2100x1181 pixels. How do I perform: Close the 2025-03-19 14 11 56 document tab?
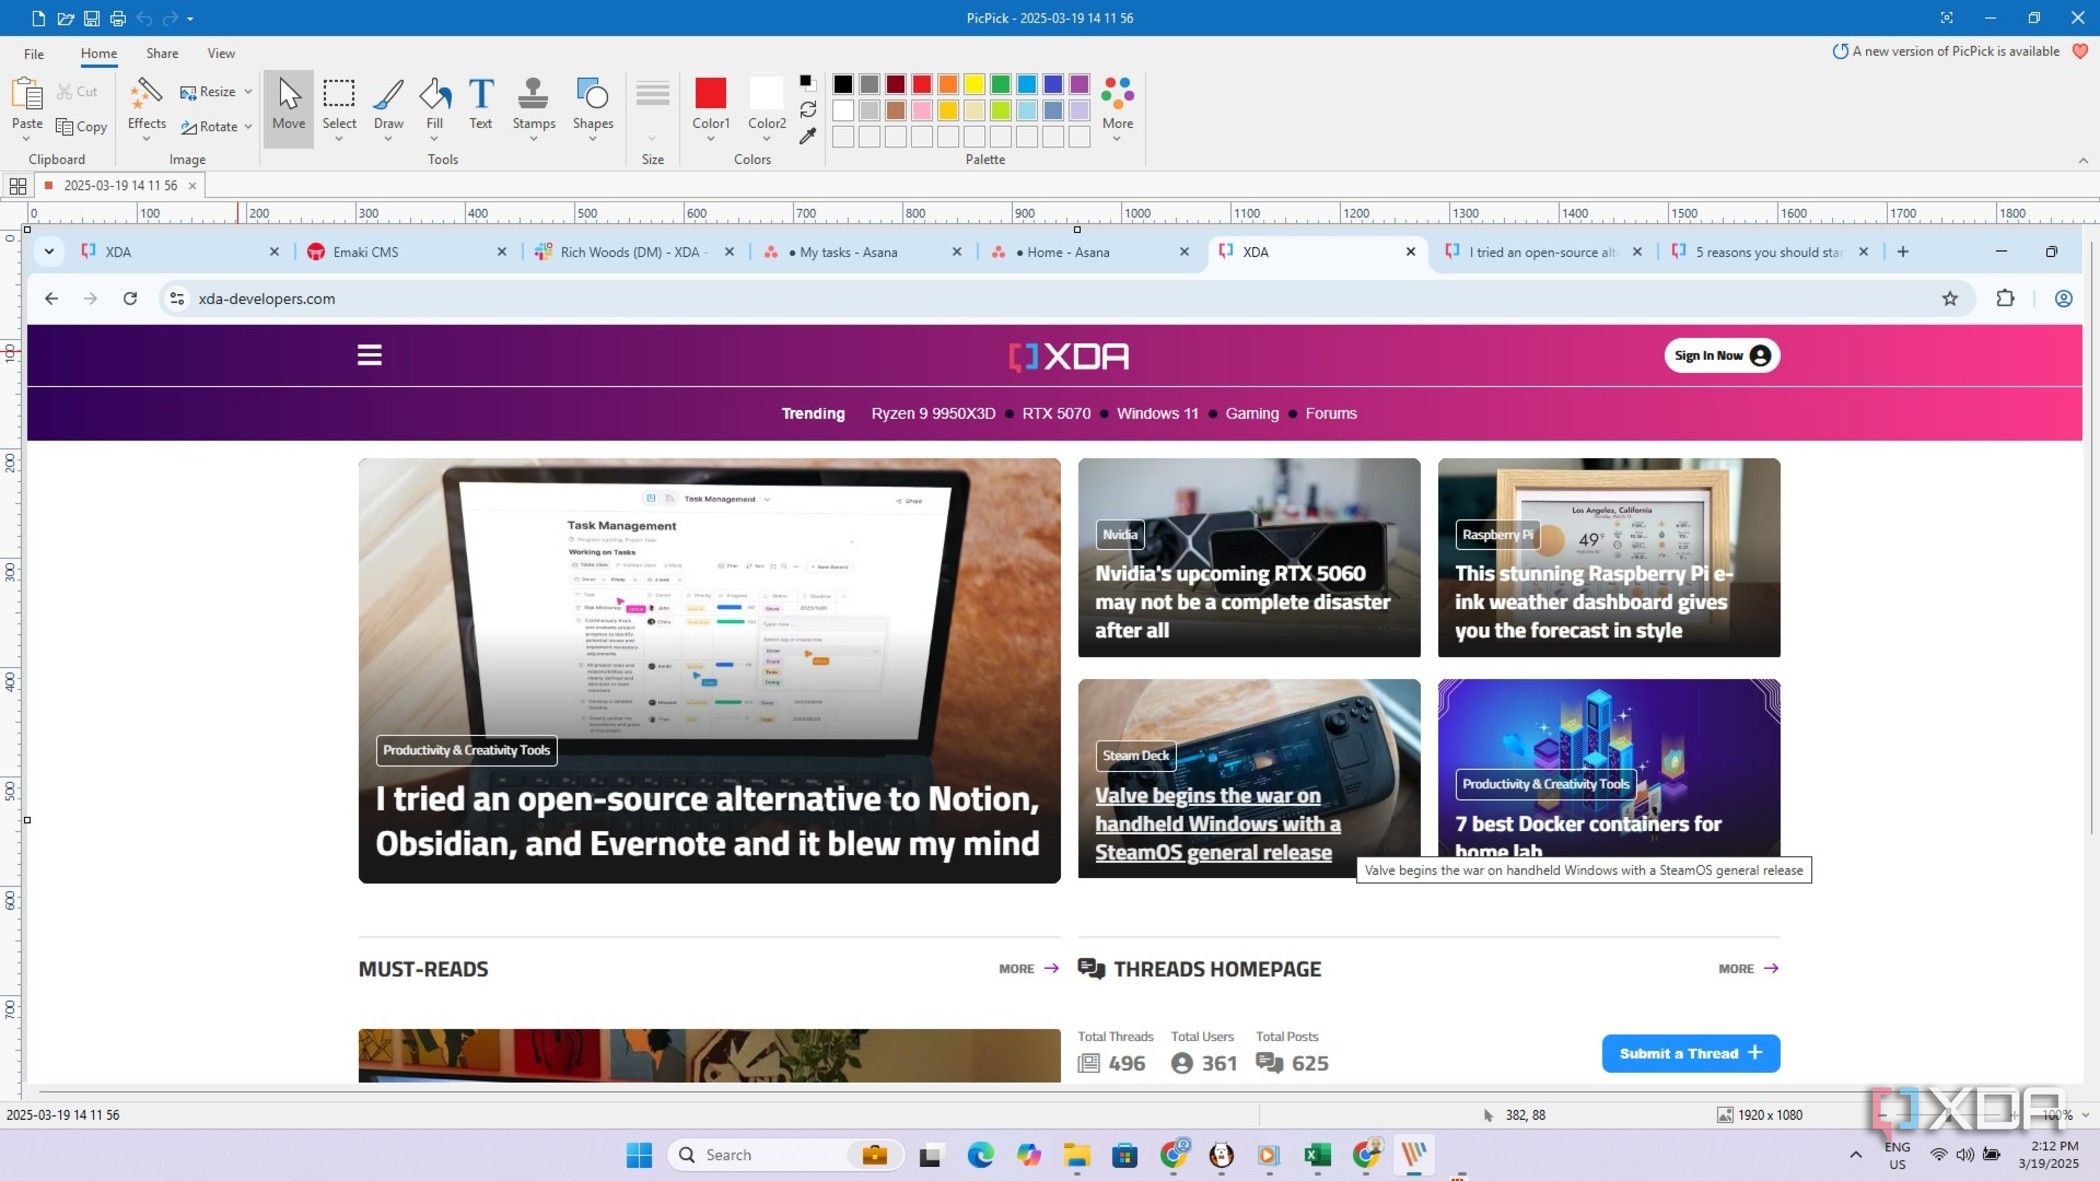[x=192, y=186]
